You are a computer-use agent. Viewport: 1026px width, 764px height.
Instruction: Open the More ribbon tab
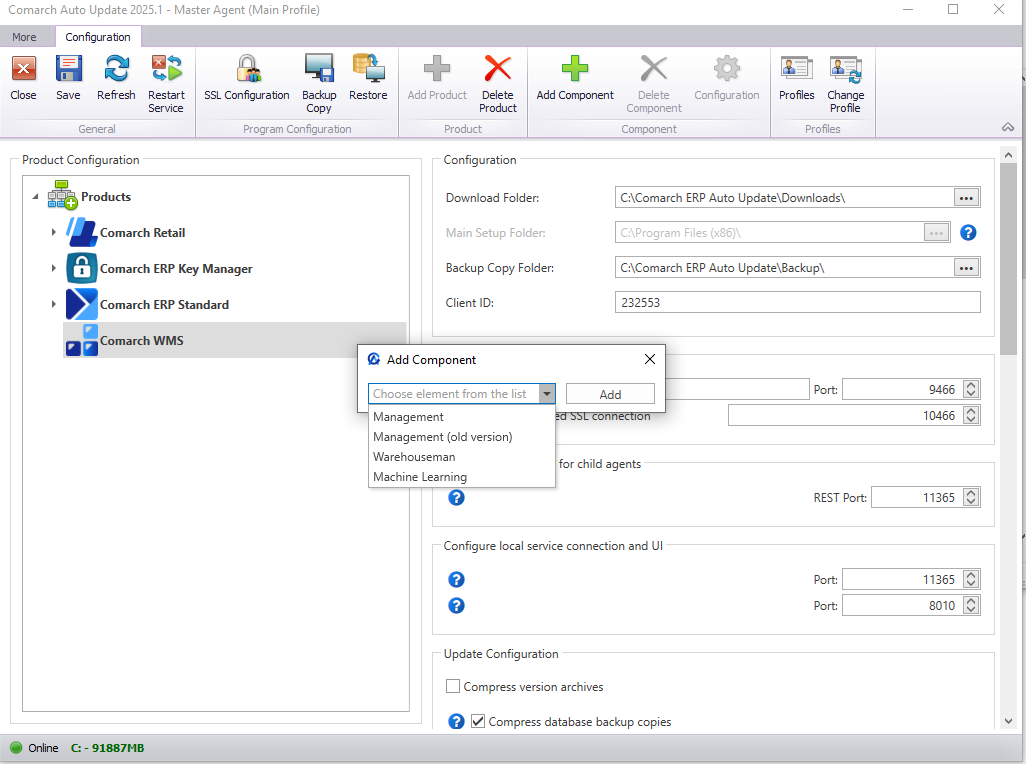coord(24,37)
